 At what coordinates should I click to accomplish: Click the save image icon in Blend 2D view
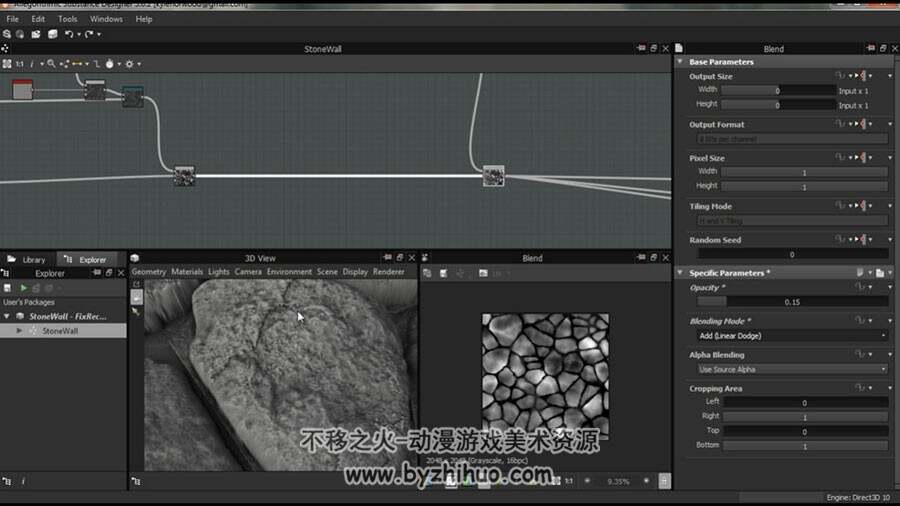(x=443, y=274)
